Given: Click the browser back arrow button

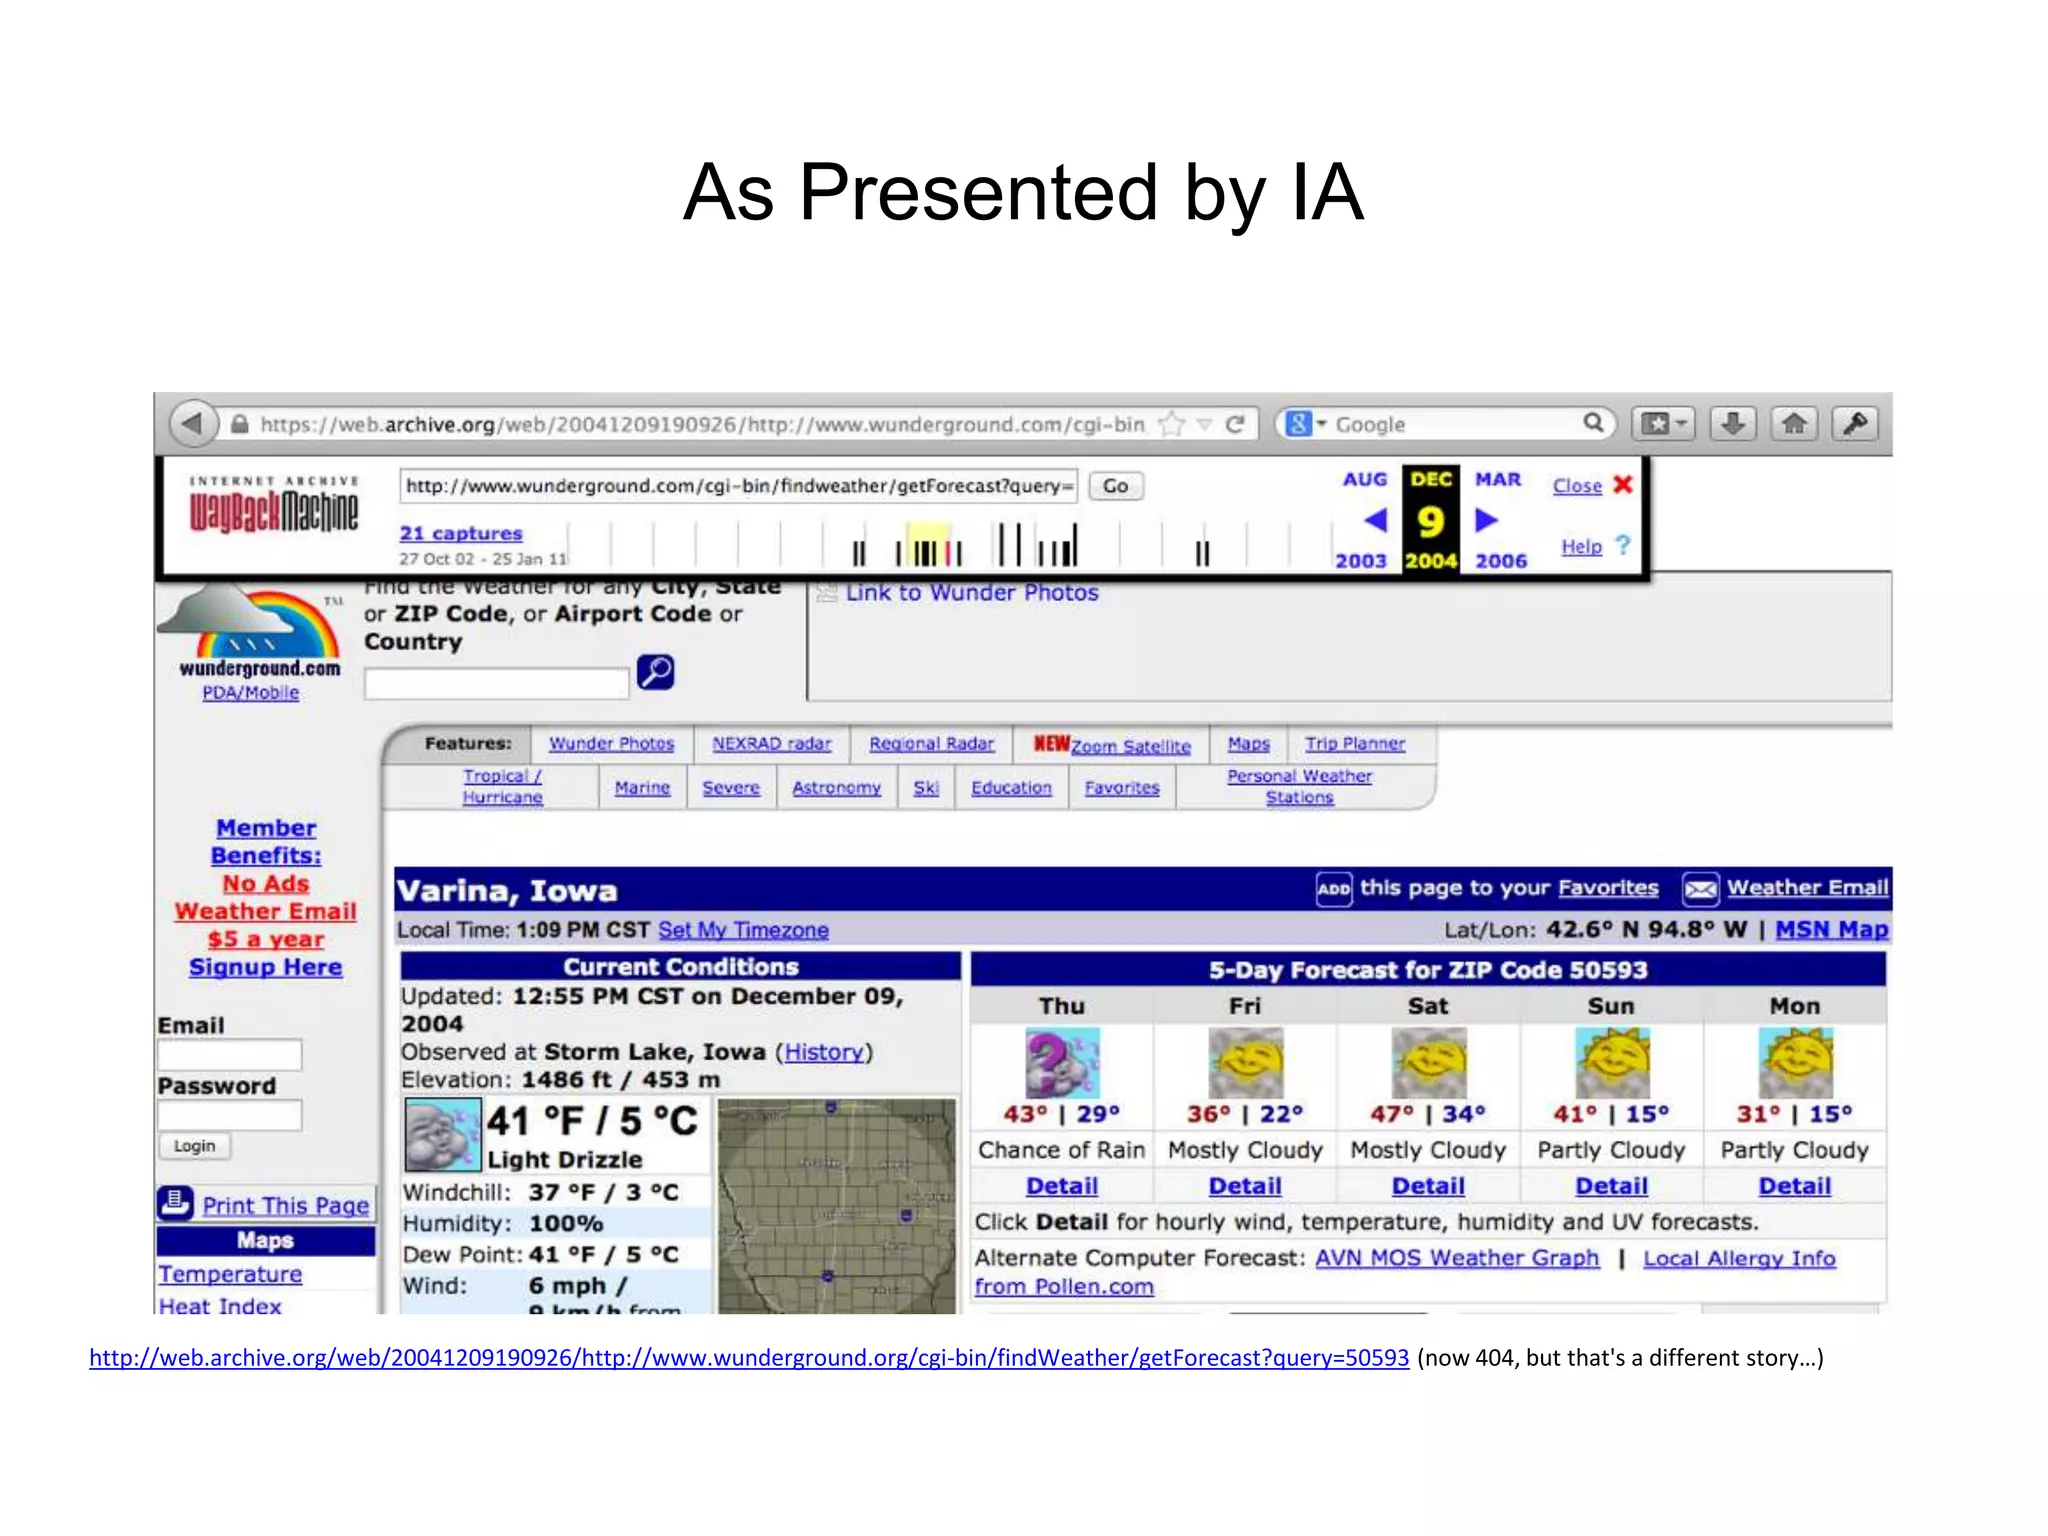Looking at the screenshot, I should point(193,423).
